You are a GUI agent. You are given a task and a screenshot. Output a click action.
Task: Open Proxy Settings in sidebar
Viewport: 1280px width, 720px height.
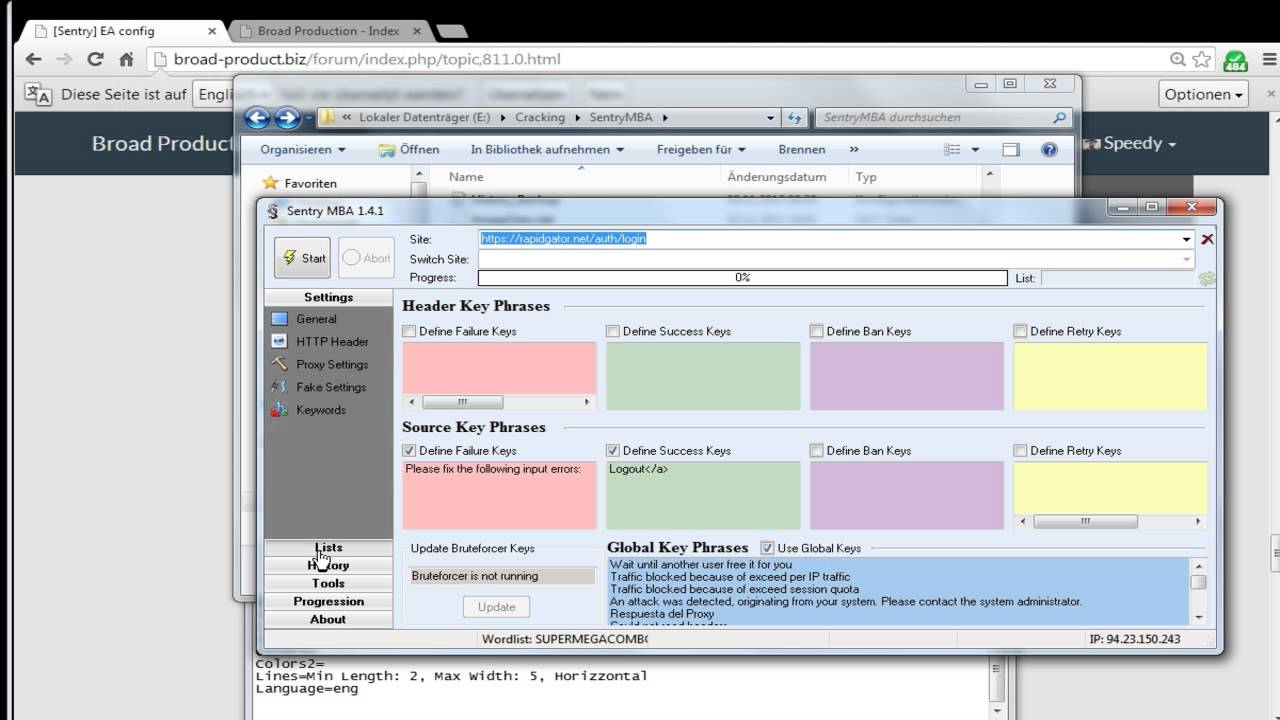[332, 365]
